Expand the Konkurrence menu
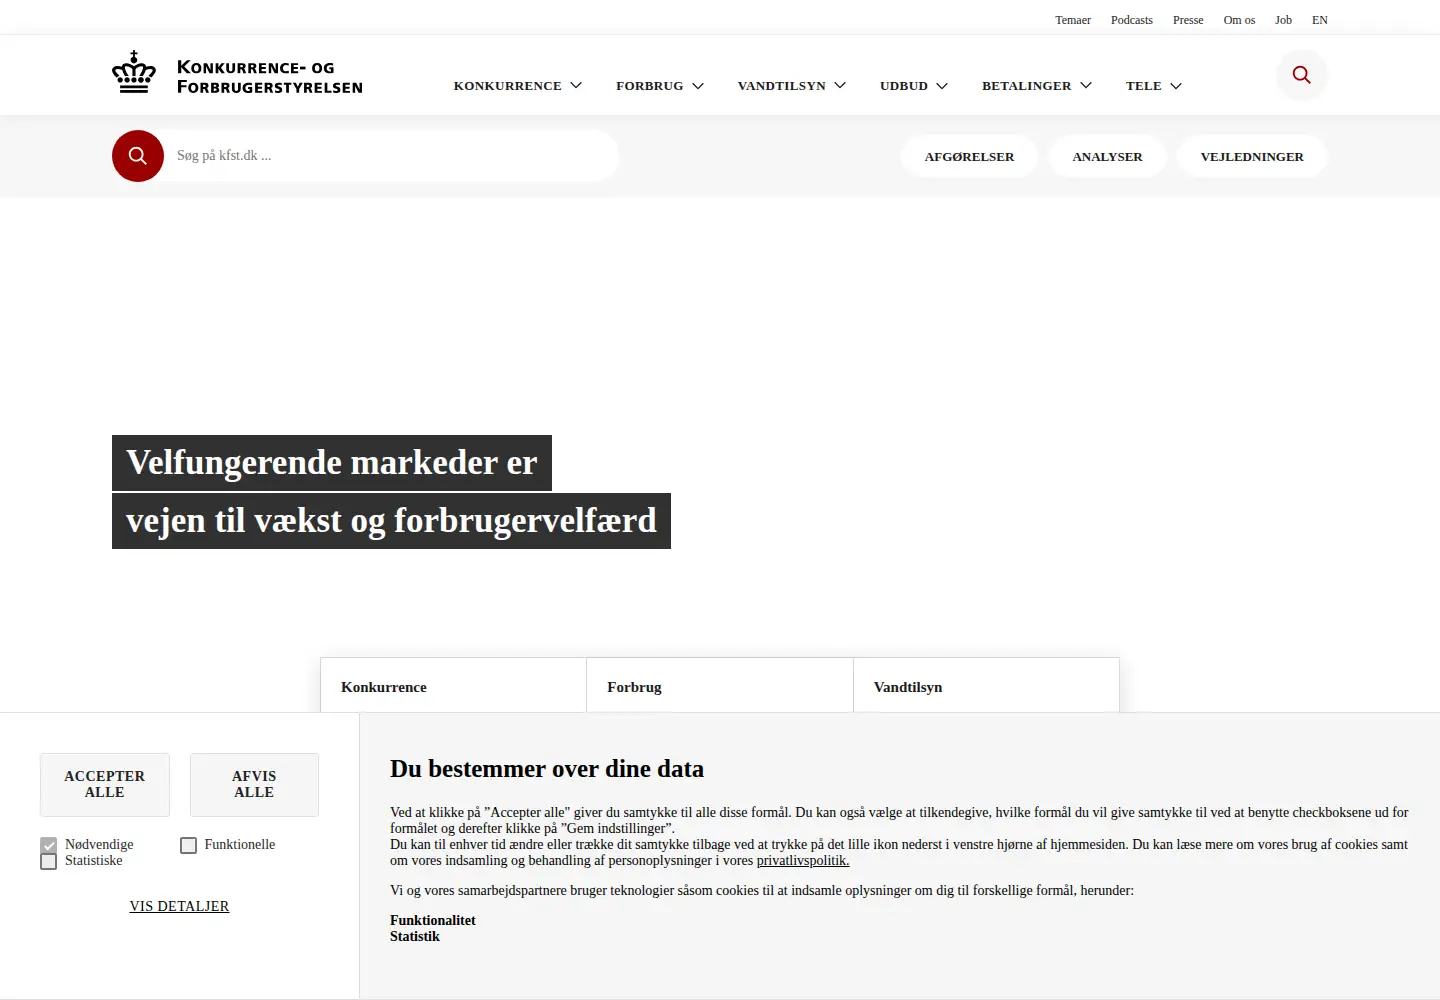This screenshot has width=1440, height=1000. click(518, 86)
